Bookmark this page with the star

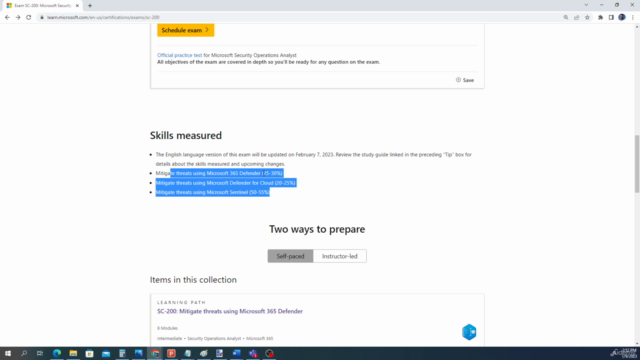[587, 18]
